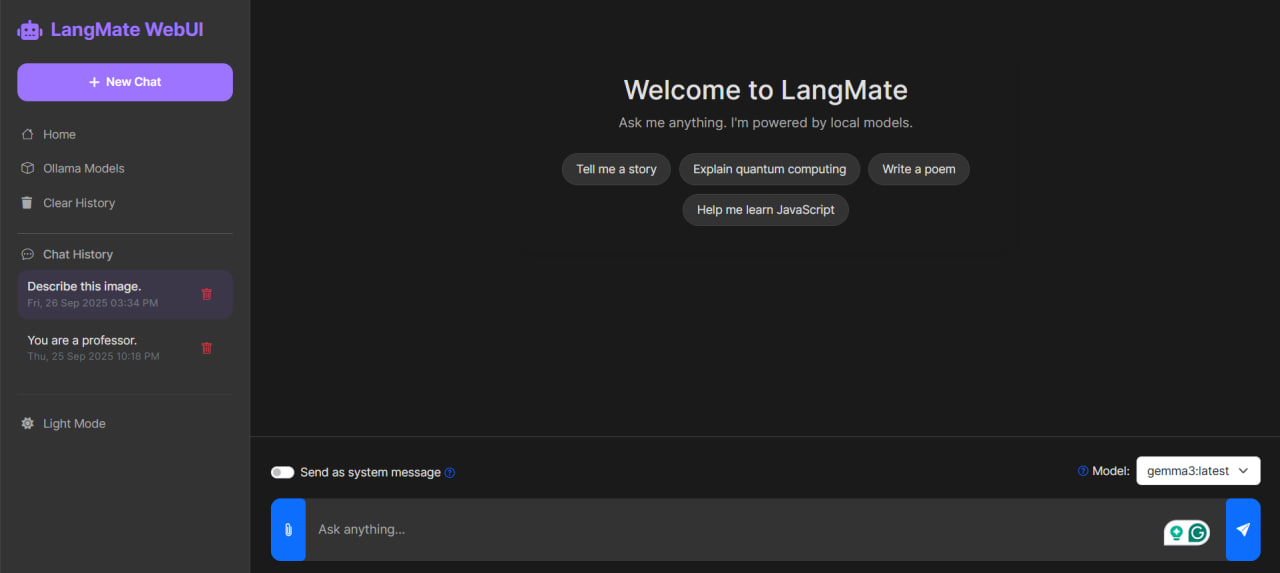Click the LangMate robot logo icon
The width and height of the screenshot is (1280, 573).
tap(30, 30)
